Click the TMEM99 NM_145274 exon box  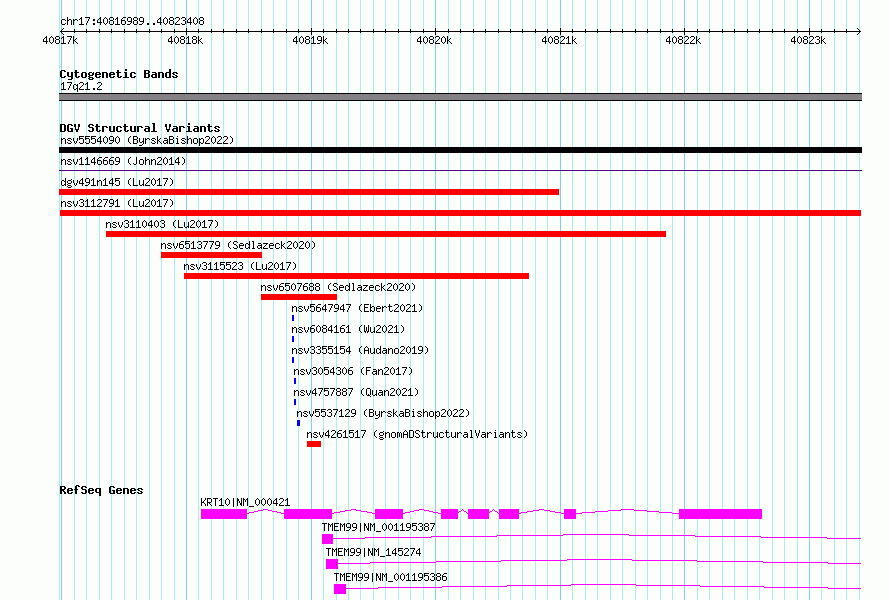(x=332, y=564)
